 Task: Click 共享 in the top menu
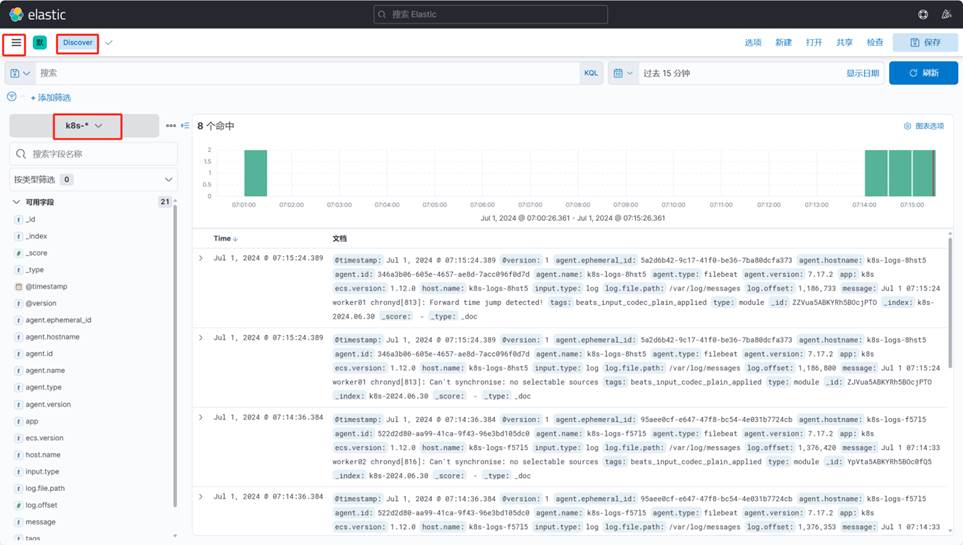(844, 42)
